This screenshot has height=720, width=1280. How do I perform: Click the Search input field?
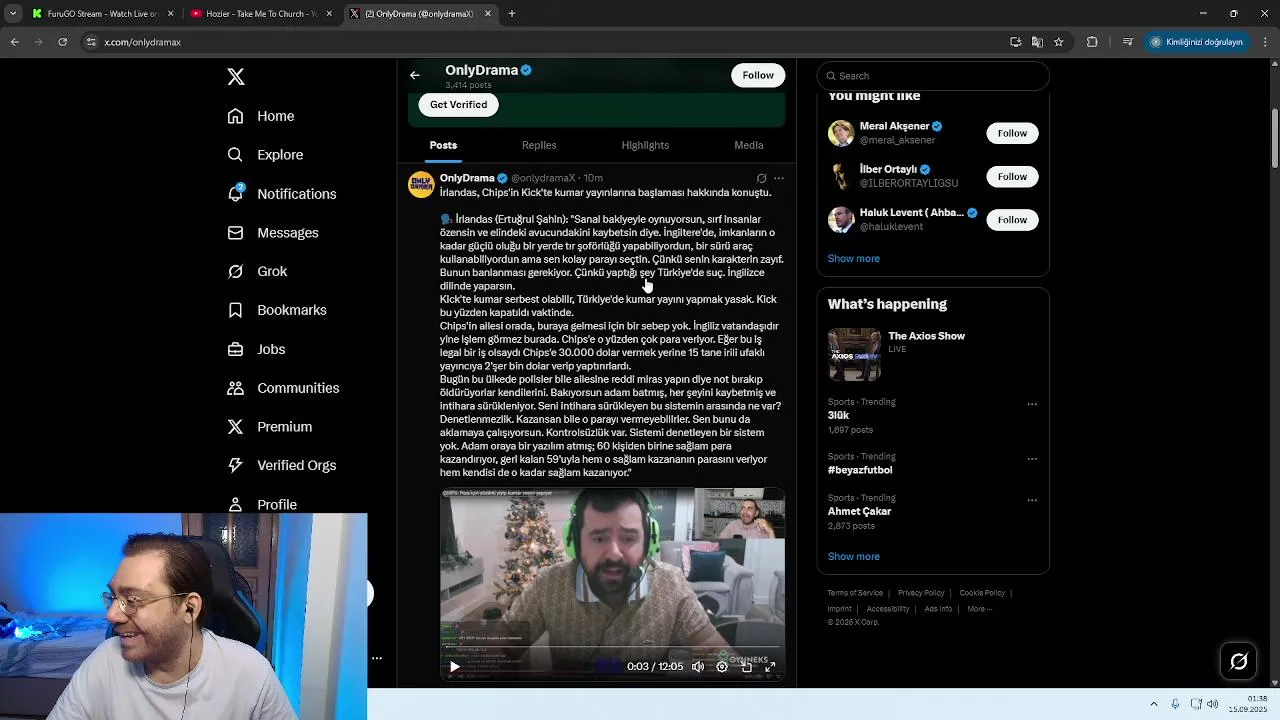click(933, 76)
